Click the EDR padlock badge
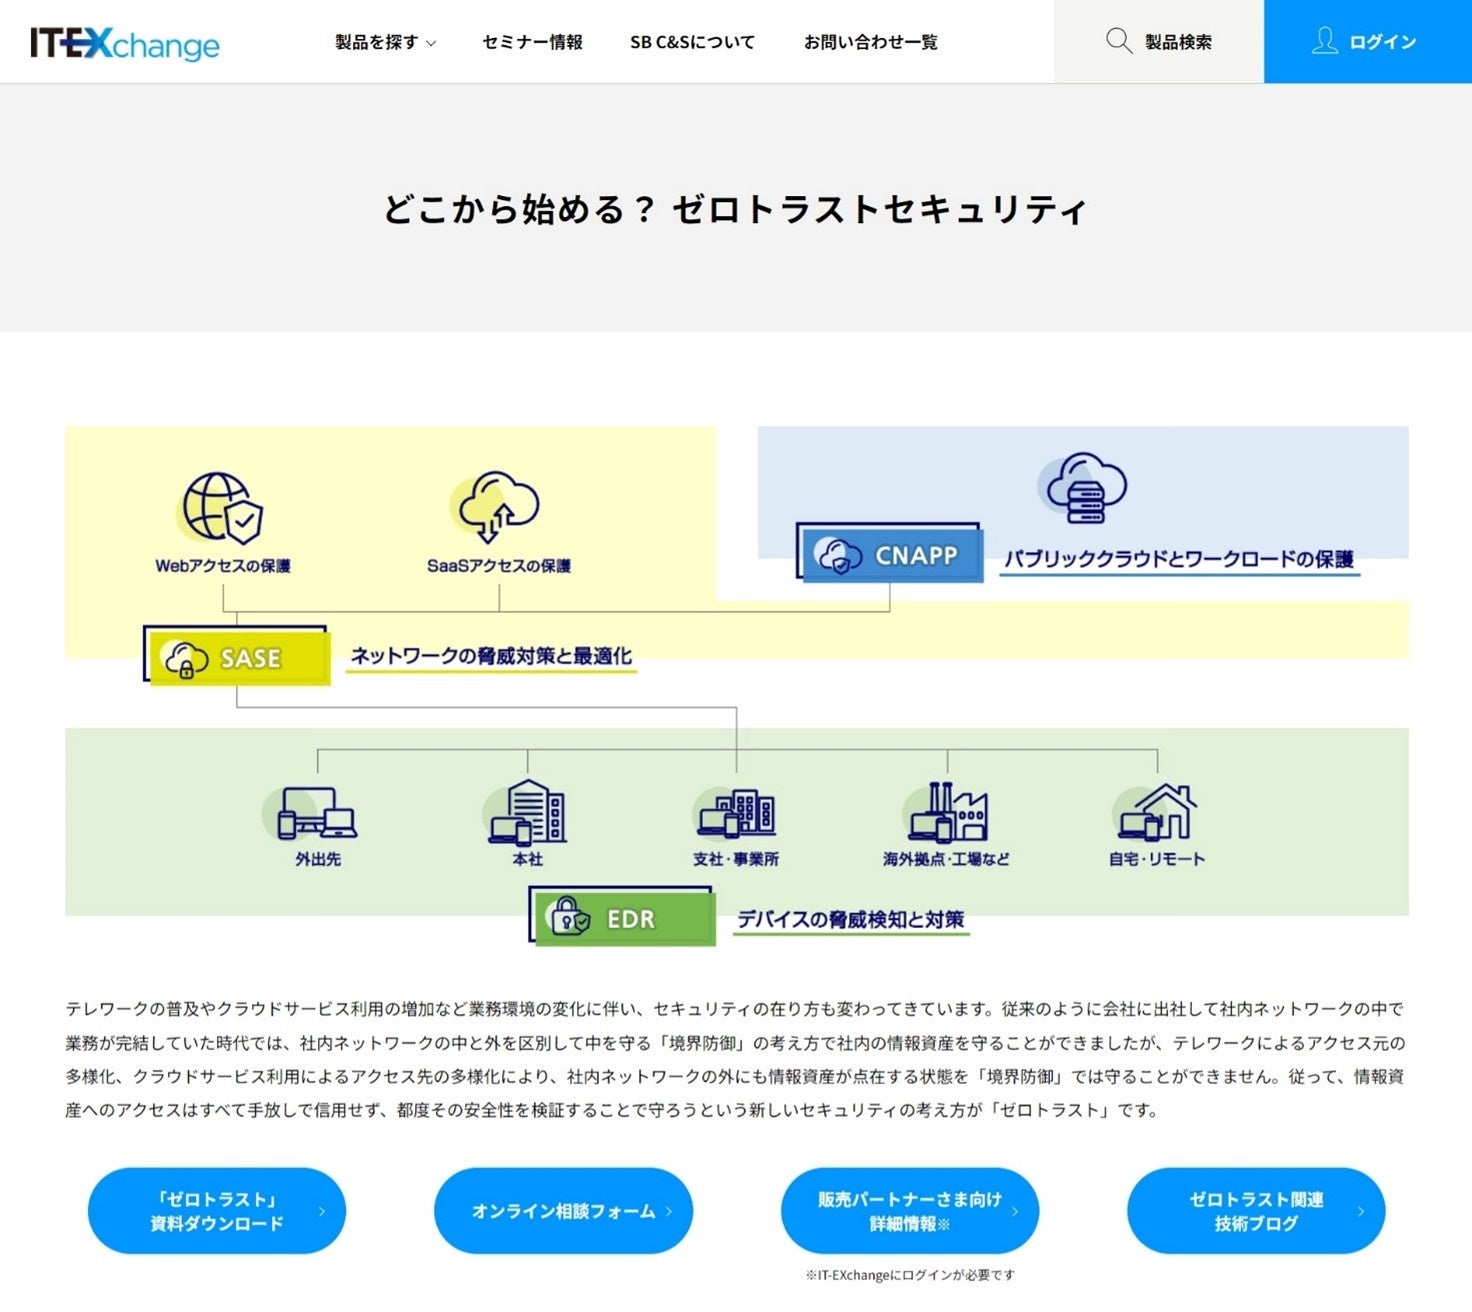This screenshot has height=1312, width=1472. click(622, 916)
